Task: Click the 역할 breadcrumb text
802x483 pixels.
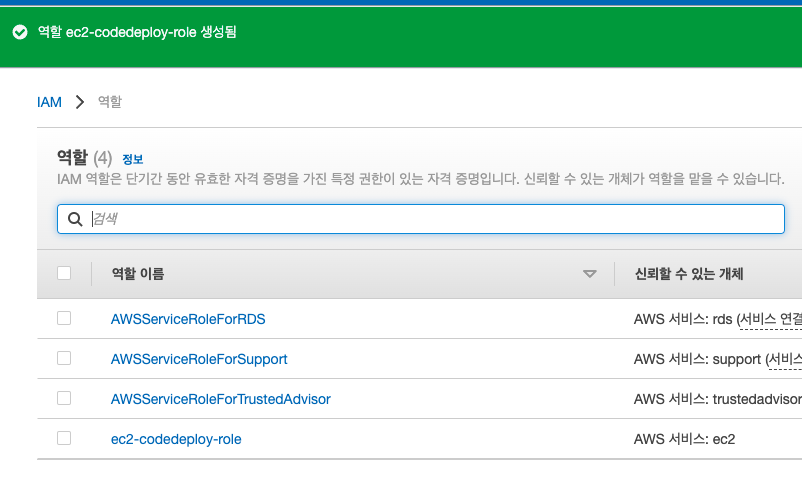Action: pos(110,102)
